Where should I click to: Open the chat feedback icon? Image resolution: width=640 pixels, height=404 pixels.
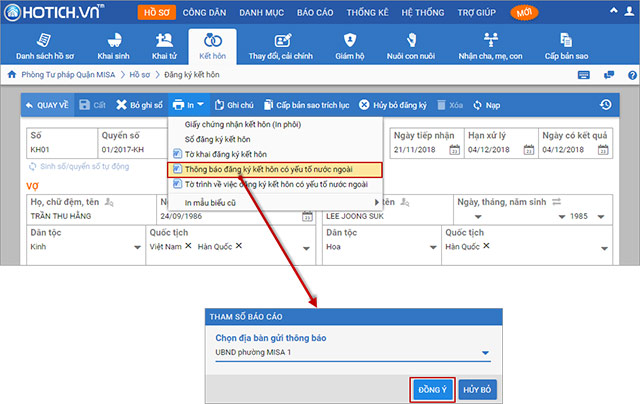[609, 75]
